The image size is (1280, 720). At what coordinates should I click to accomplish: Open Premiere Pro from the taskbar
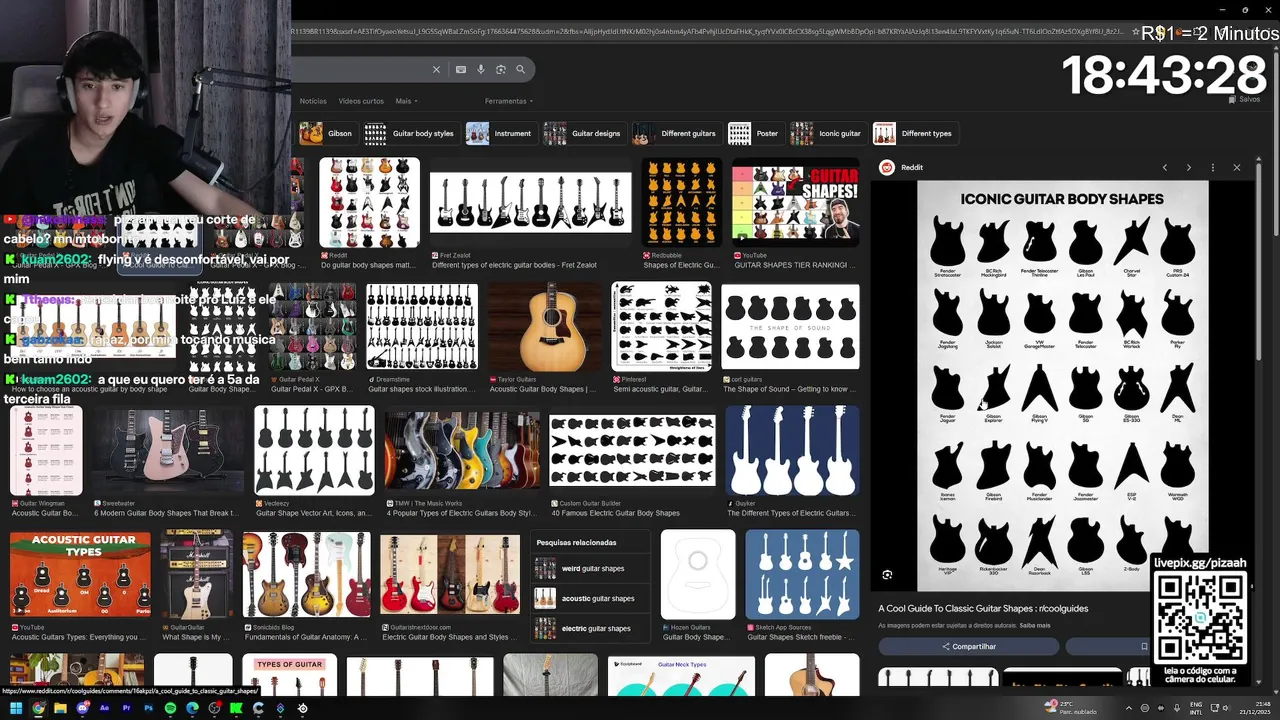tap(126, 708)
